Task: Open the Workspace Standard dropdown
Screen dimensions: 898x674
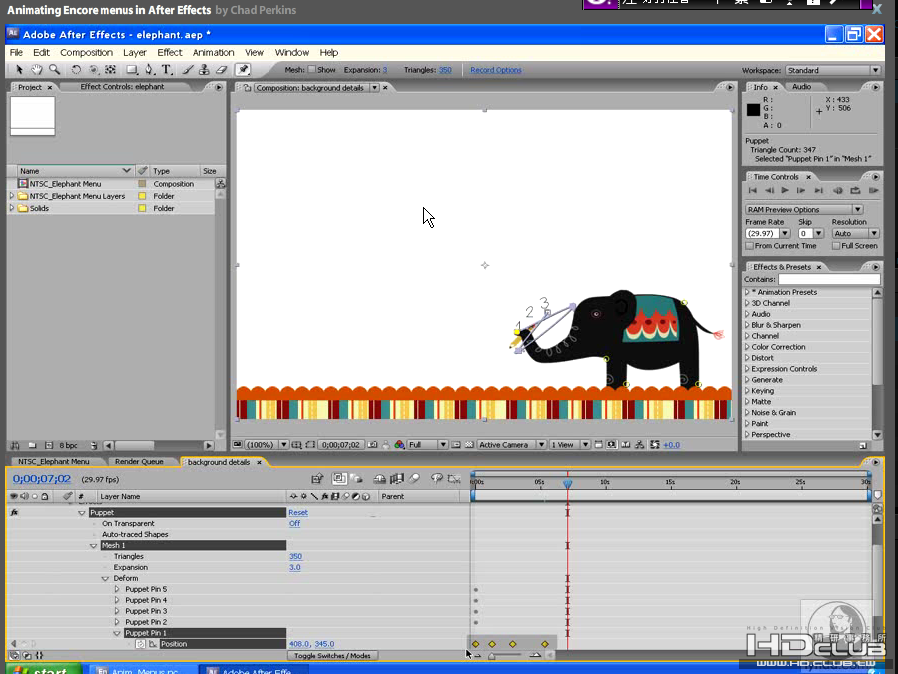Action: click(x=833, y=70)
